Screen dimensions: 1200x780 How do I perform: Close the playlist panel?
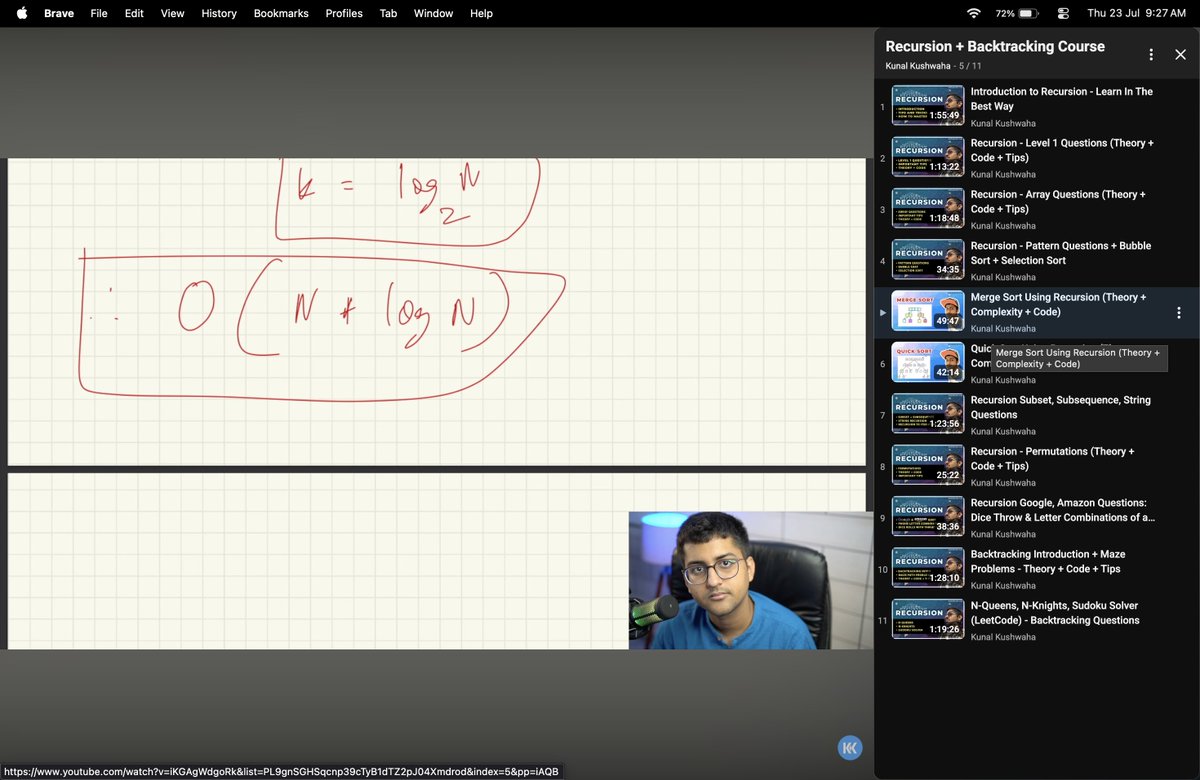coord(1180,55)
